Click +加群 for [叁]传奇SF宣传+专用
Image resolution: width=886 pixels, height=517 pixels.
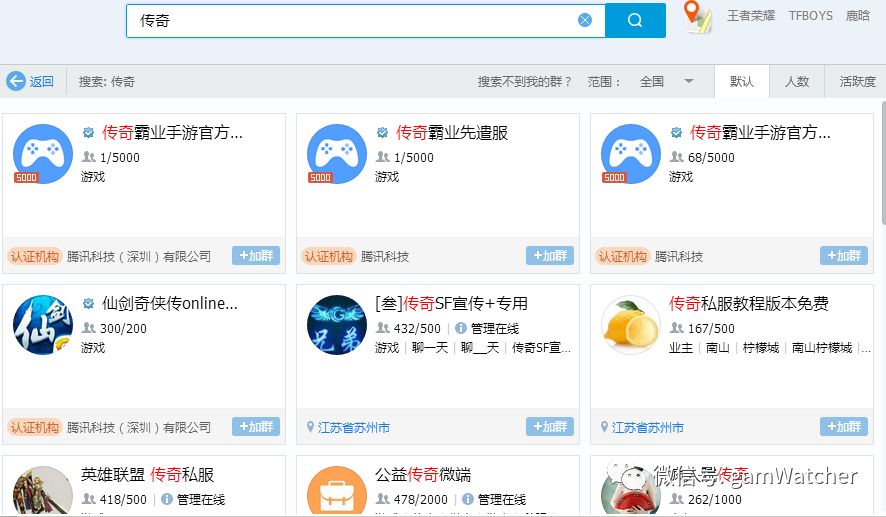550,427
